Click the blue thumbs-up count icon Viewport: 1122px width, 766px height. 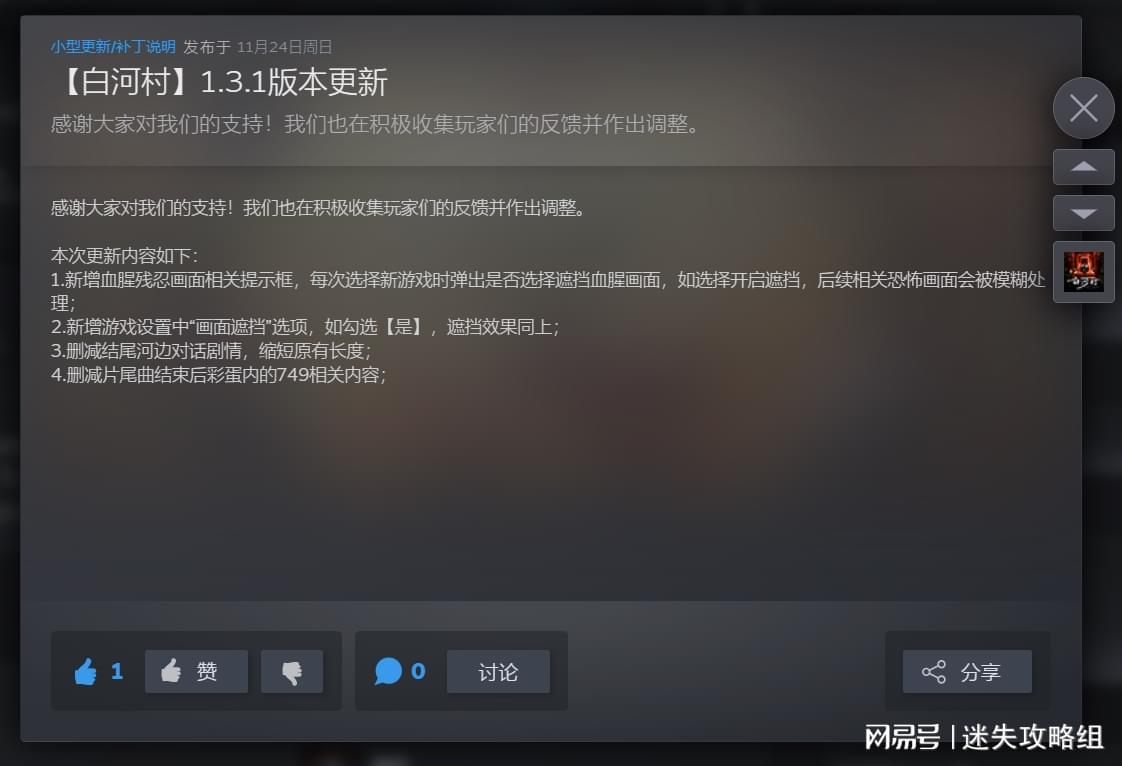tap(85, 672)
